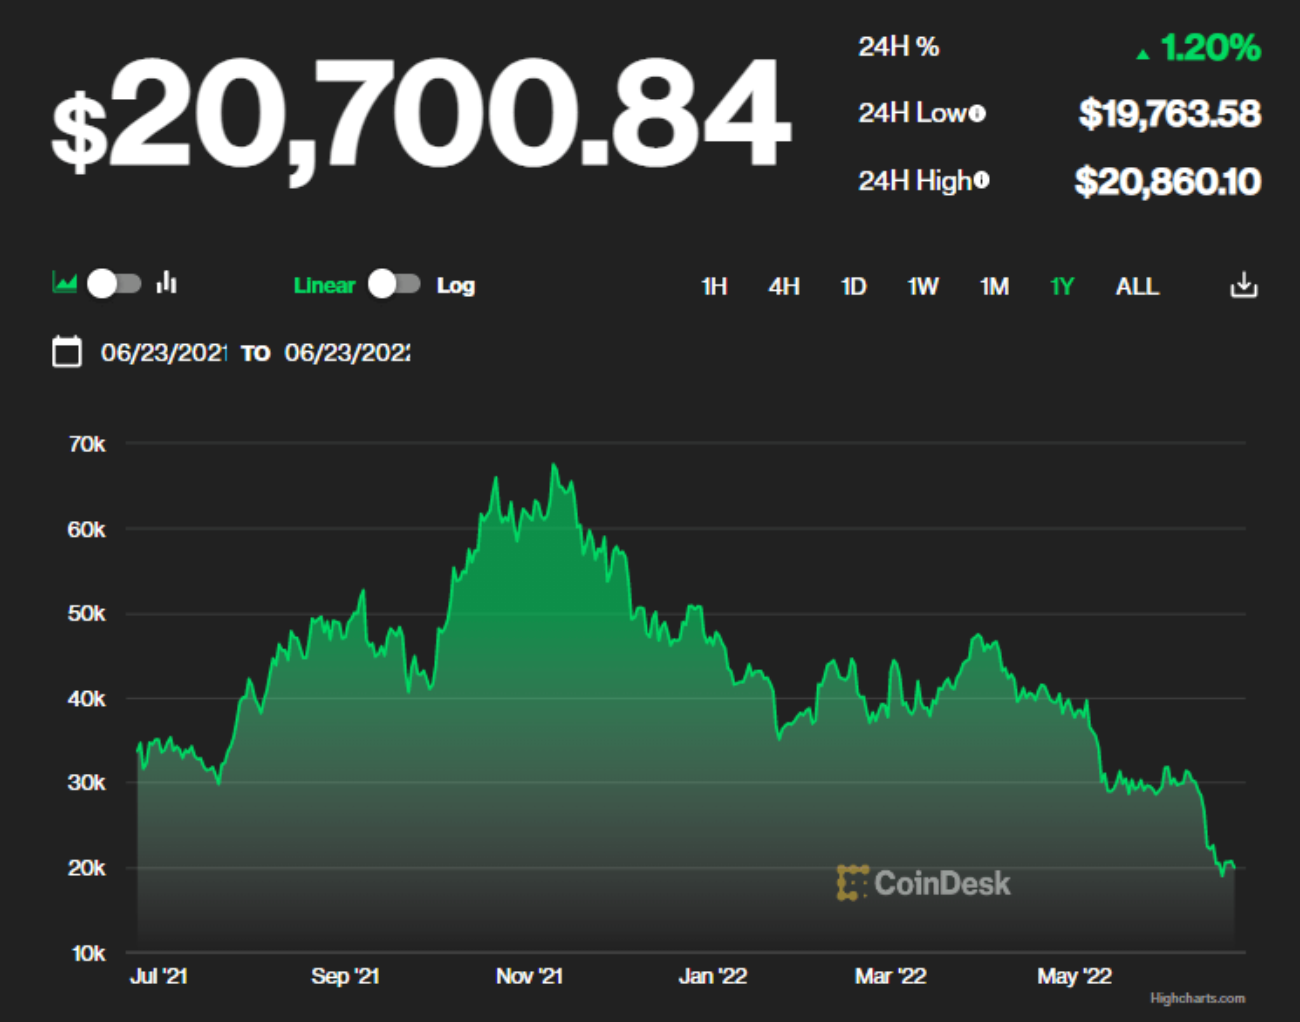The image size is (1300, 1022).
Task: Click the candlestick bar chart icon
Action: coord(166,284)
